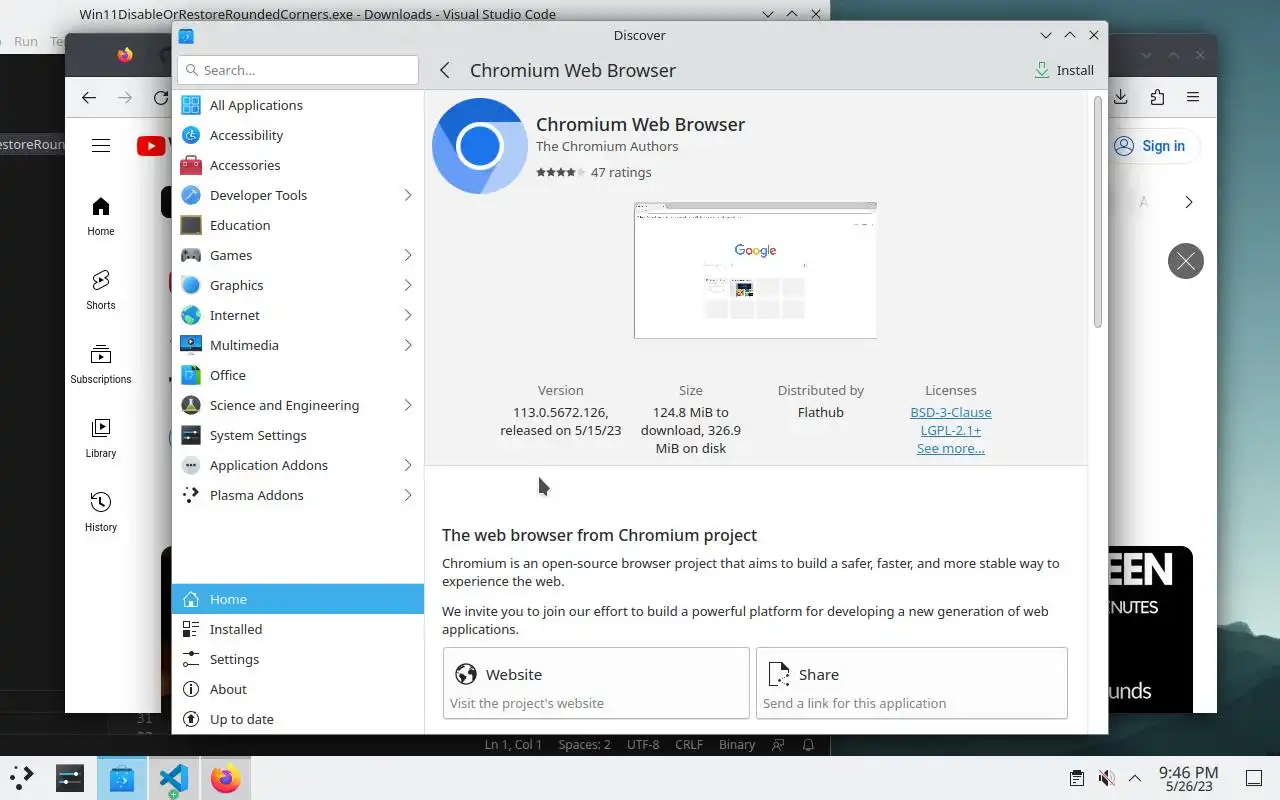
Task: Open the Up to date page
Action: point(298,719)
